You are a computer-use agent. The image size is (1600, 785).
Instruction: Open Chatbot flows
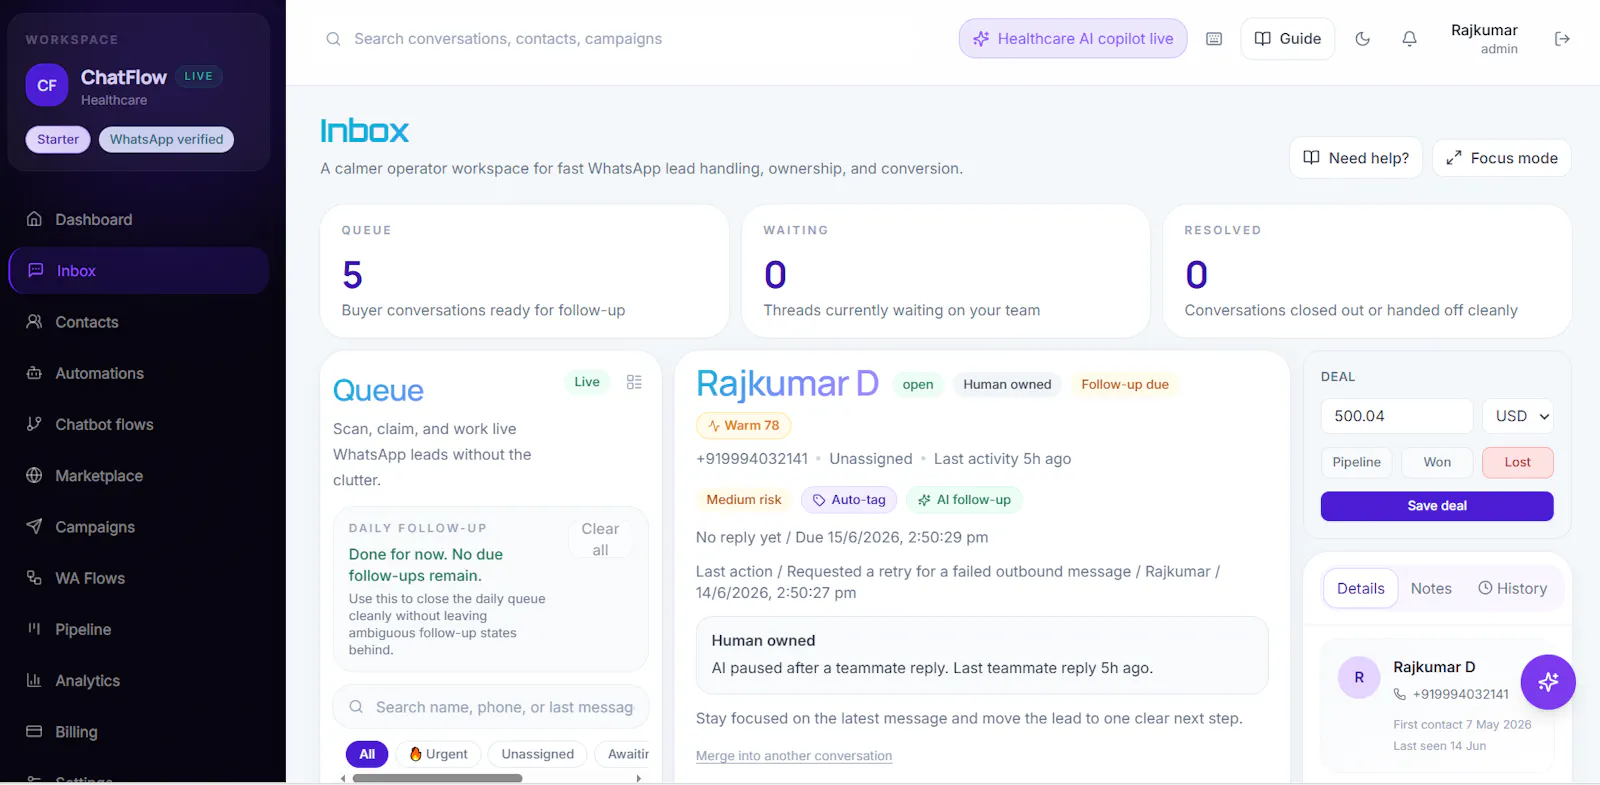coord(139,424)
